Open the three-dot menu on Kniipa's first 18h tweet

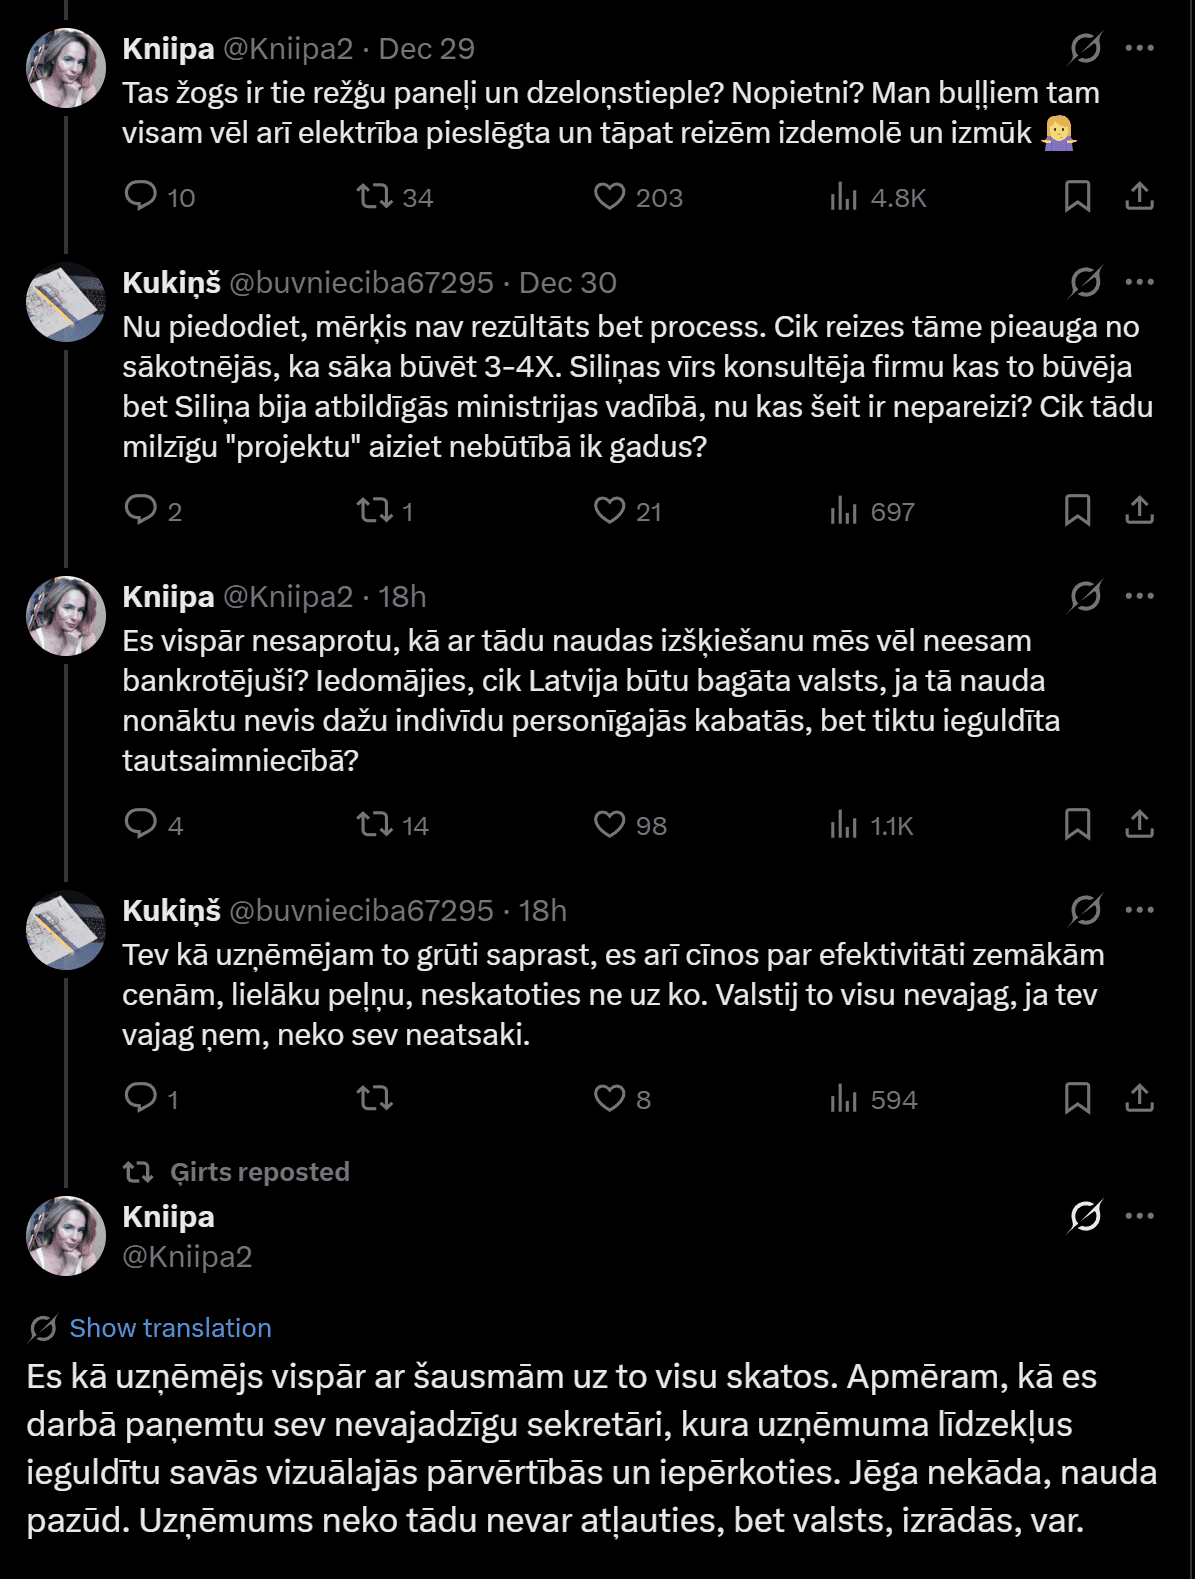coord(1139,596)
